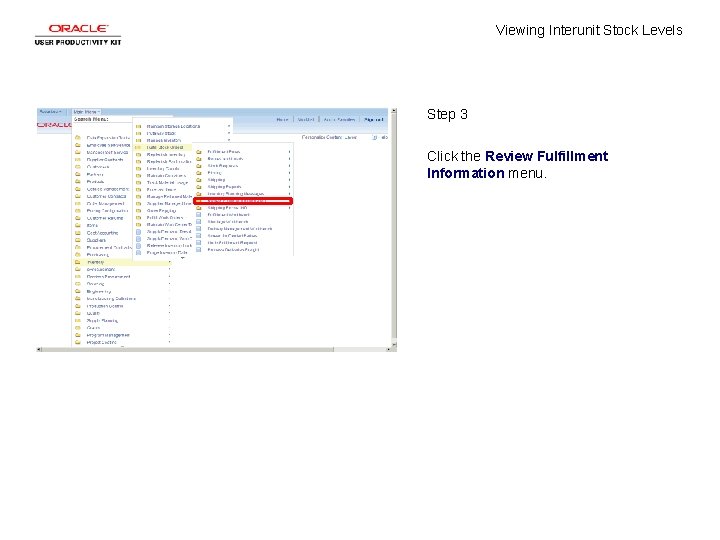Click horizontal scrollbar right arrow
This screenshot has height=540, width=720.
[x=388, y=349]
